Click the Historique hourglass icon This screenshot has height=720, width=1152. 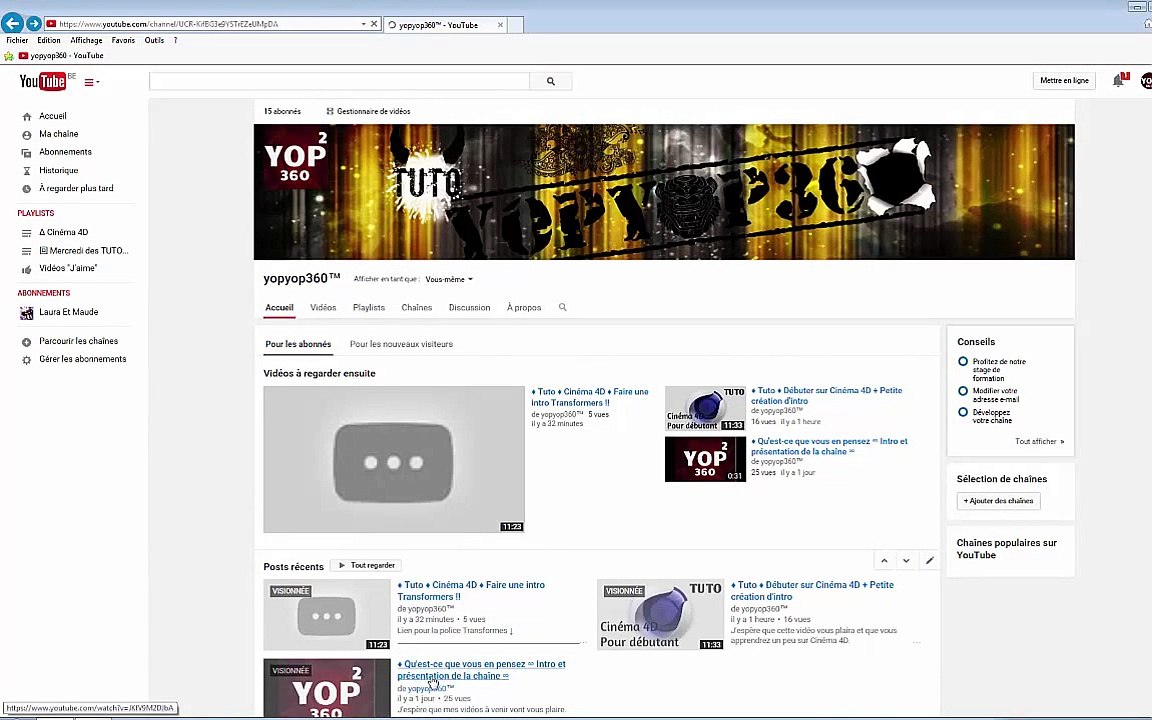[26, 170]
